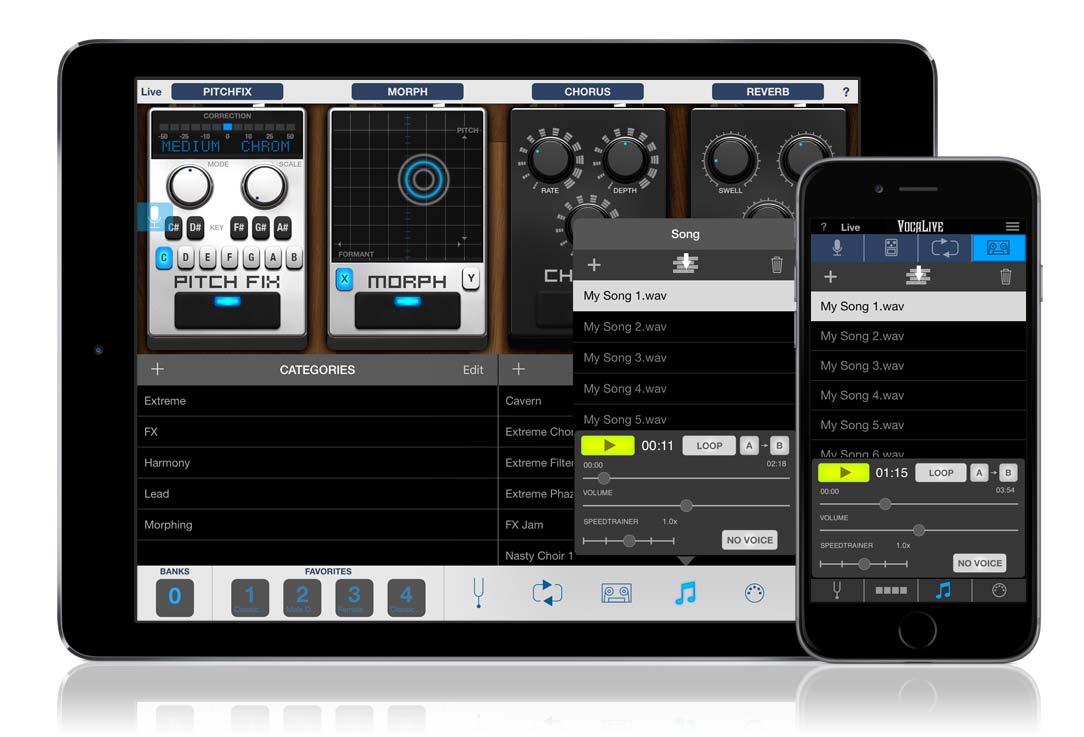1084x737 pixels.
Task: Open the MIDI connector icon on iPad
Action: (x=755, y=593)
